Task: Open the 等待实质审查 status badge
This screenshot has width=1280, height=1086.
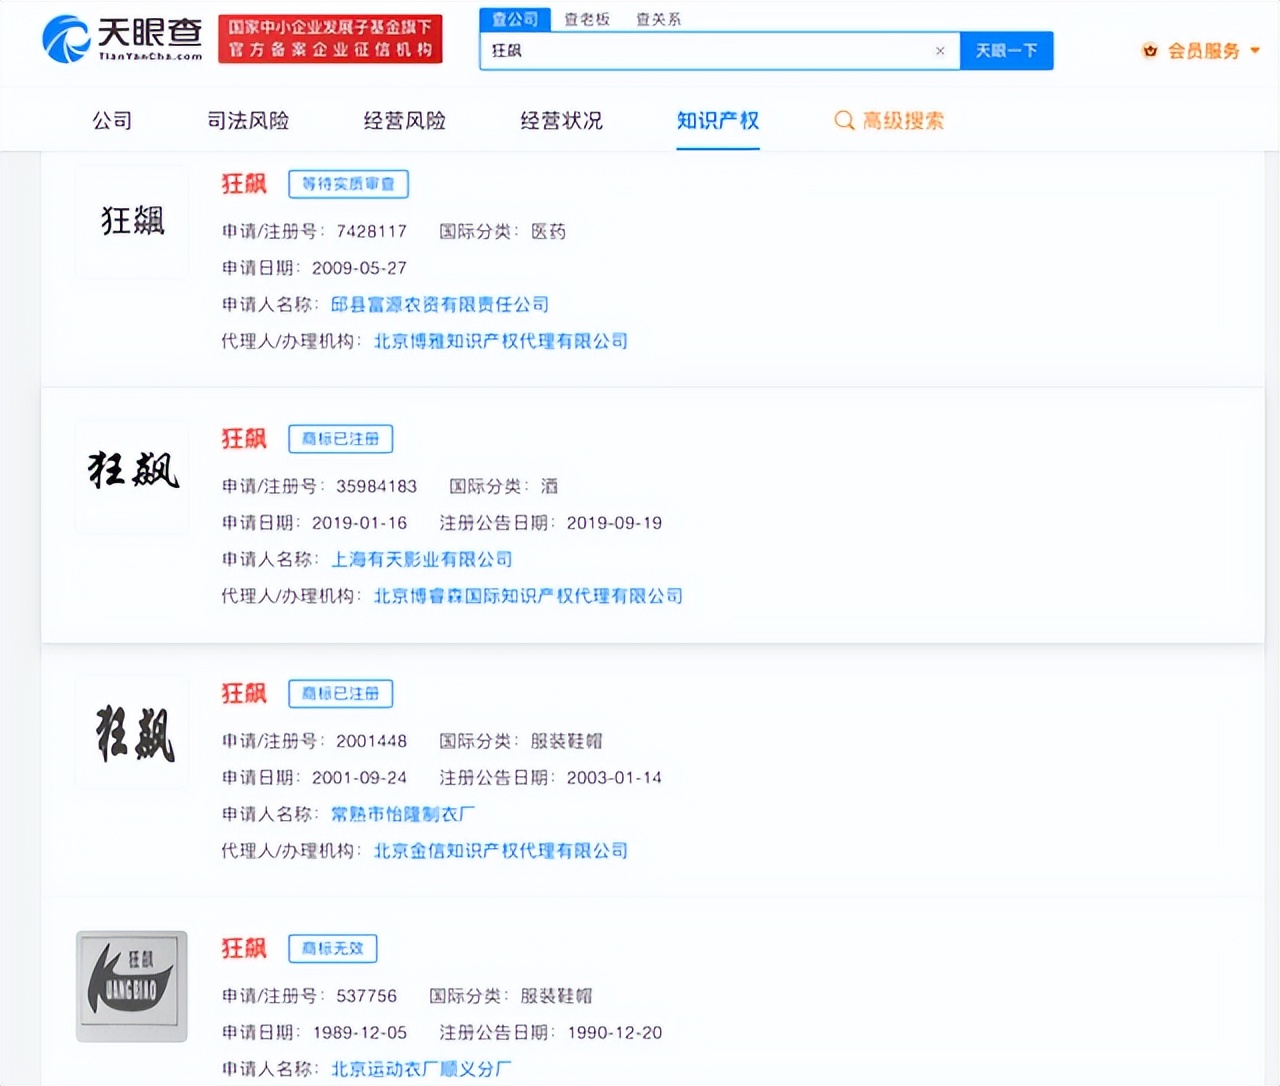Action: pyautogui.click(x=348, y=184)
